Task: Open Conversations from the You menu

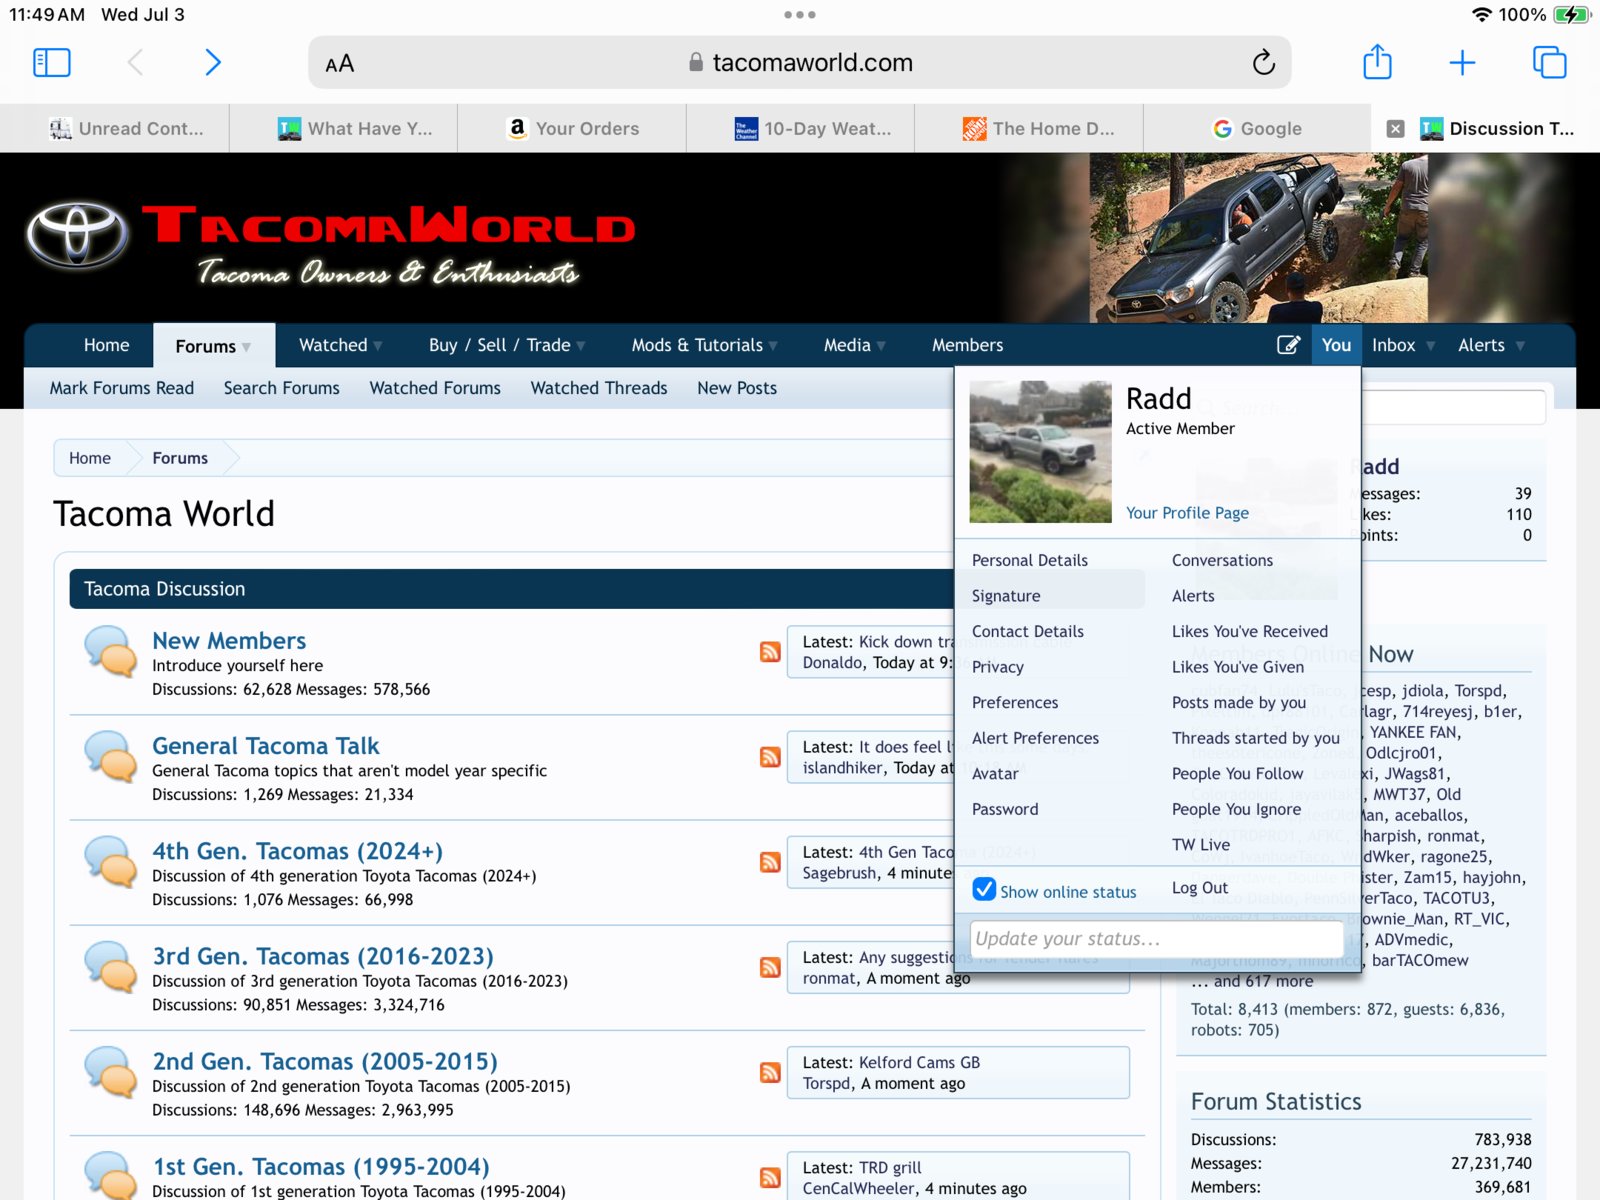Action: [1222, 560]
